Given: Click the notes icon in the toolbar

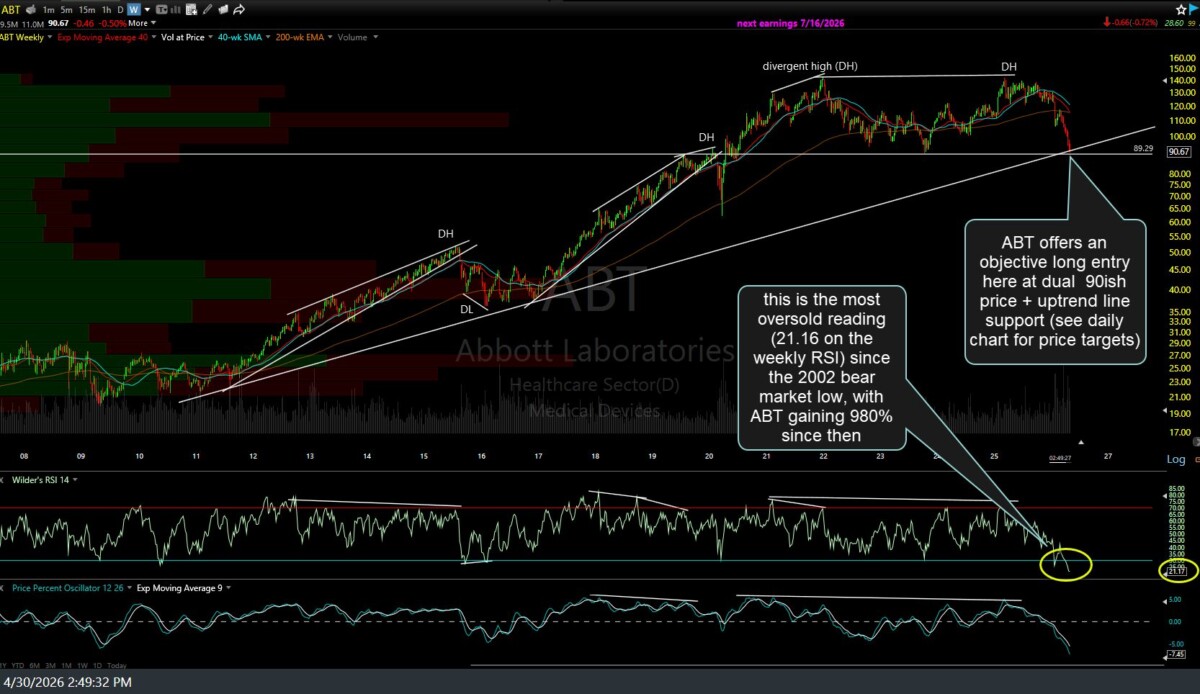Looking at the screenshot, I should [x=223, y=10].
